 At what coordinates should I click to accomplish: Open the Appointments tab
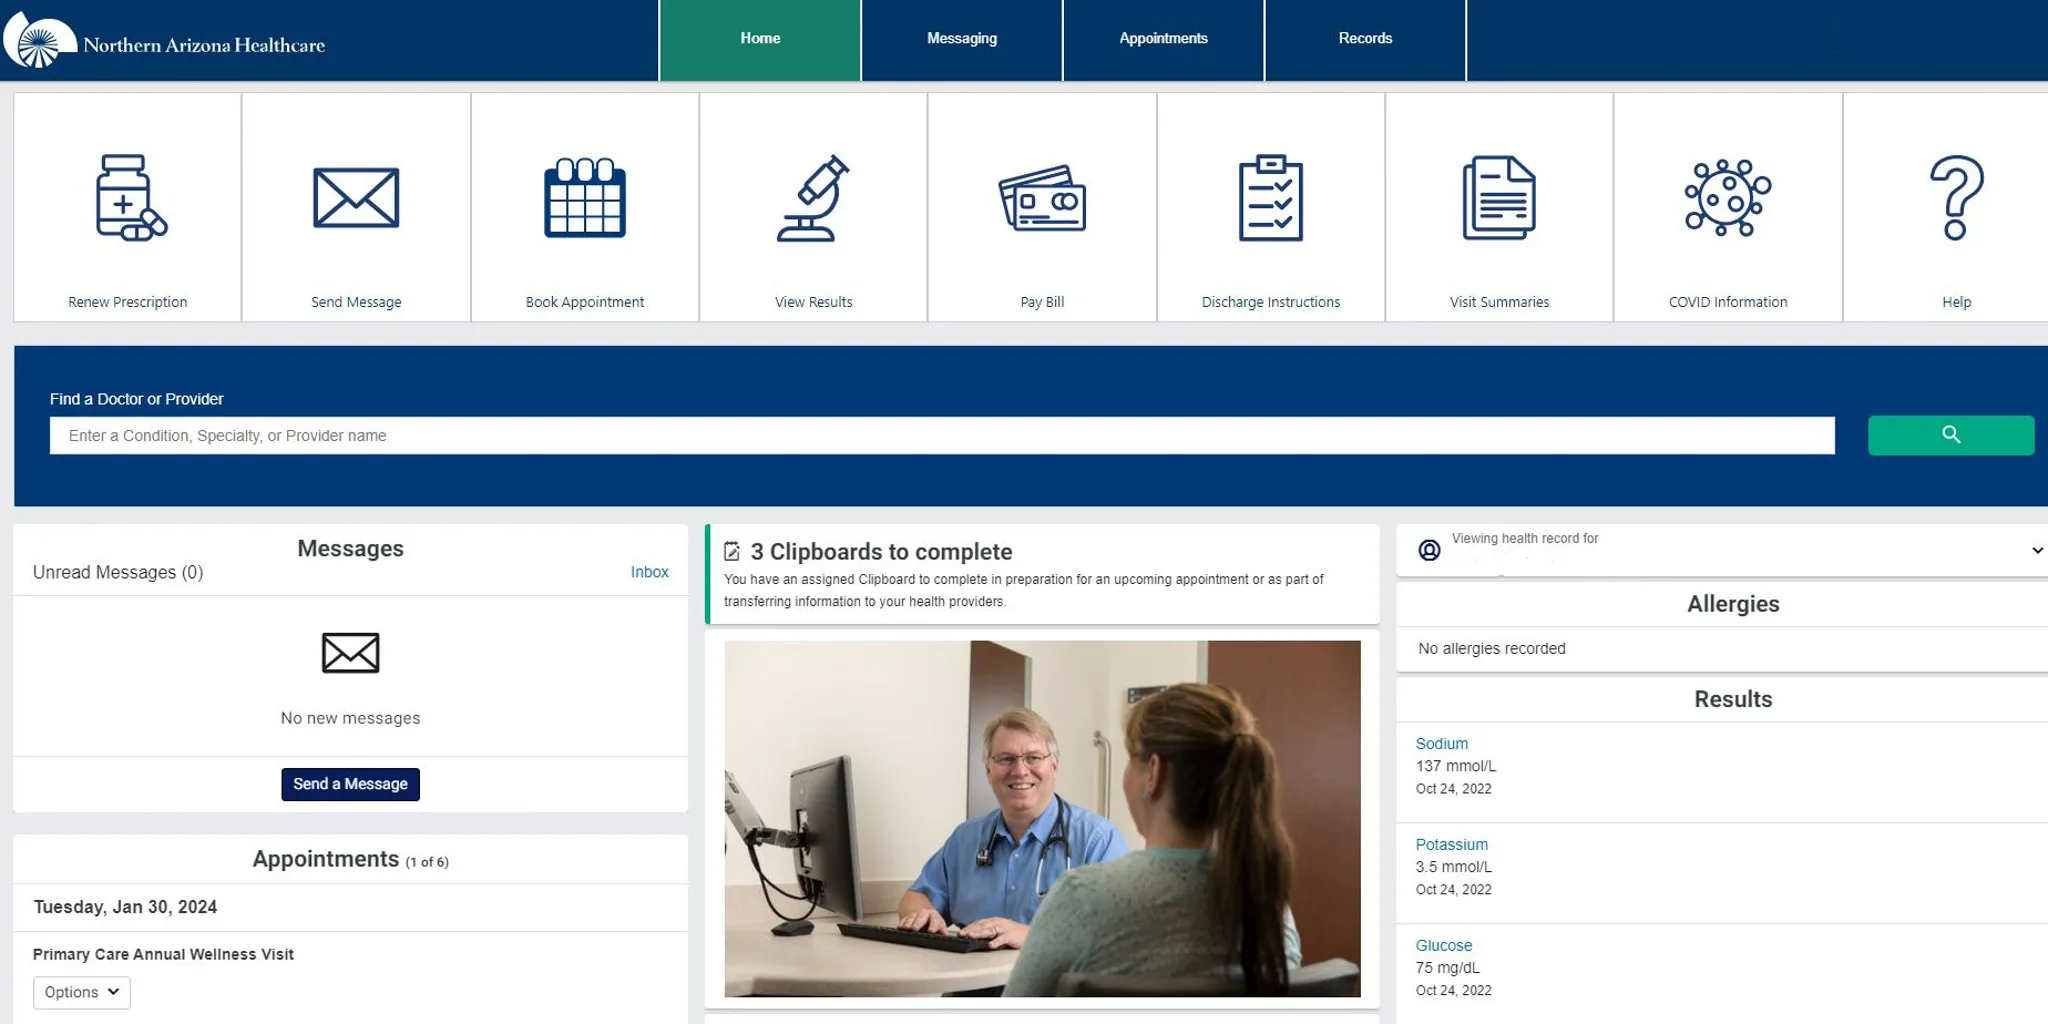pyautogui.click(x=1163, y=39)
